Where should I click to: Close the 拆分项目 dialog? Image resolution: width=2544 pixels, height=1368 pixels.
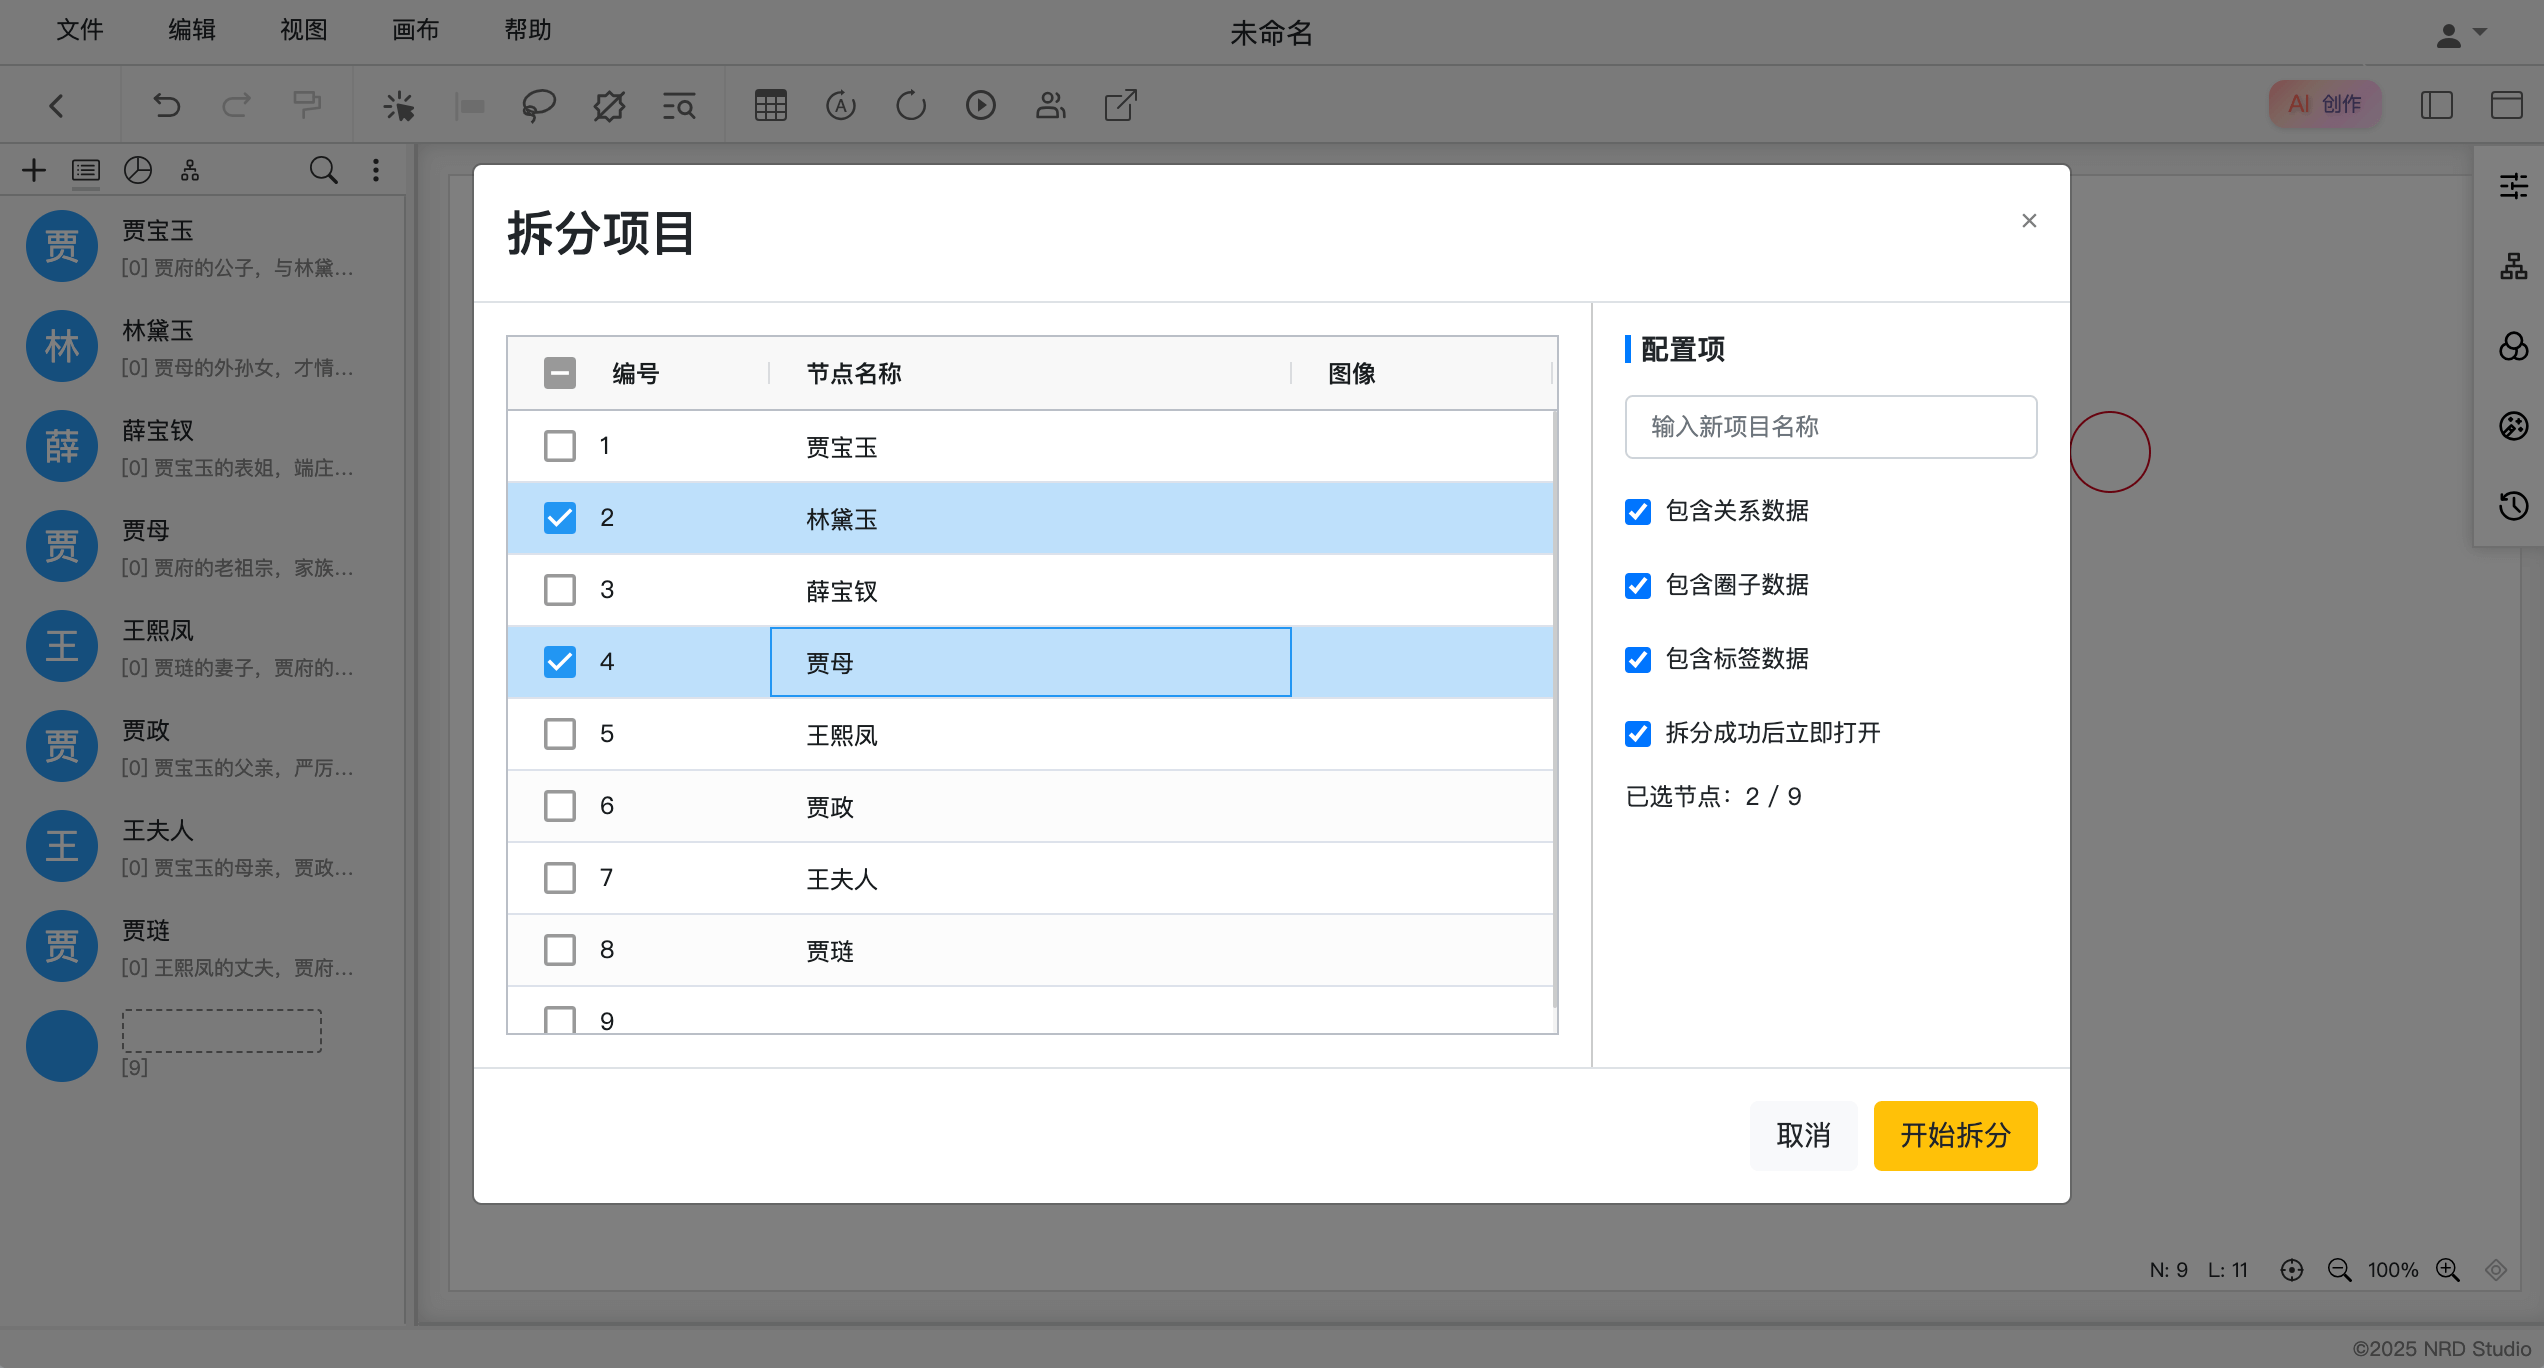tap(2029, 221)
